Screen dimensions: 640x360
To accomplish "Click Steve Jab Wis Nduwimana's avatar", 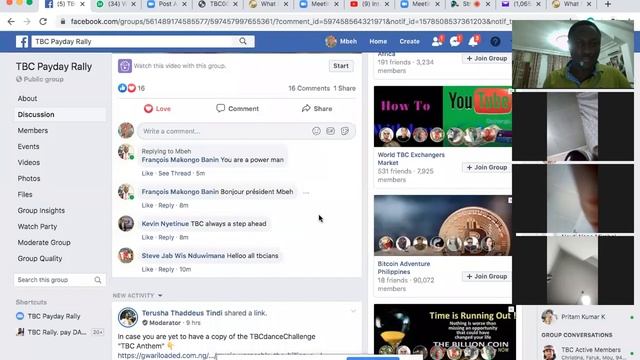I will 126,256.
